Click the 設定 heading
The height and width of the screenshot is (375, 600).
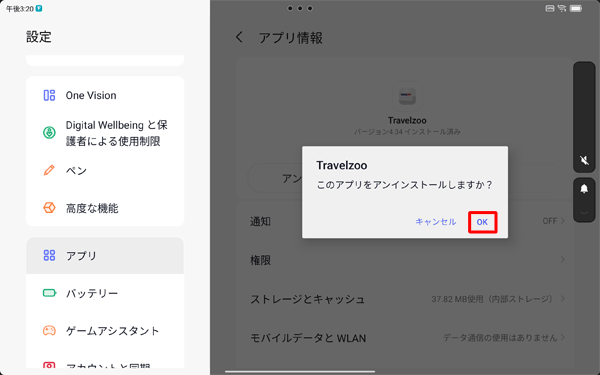(x=39, y=37)
